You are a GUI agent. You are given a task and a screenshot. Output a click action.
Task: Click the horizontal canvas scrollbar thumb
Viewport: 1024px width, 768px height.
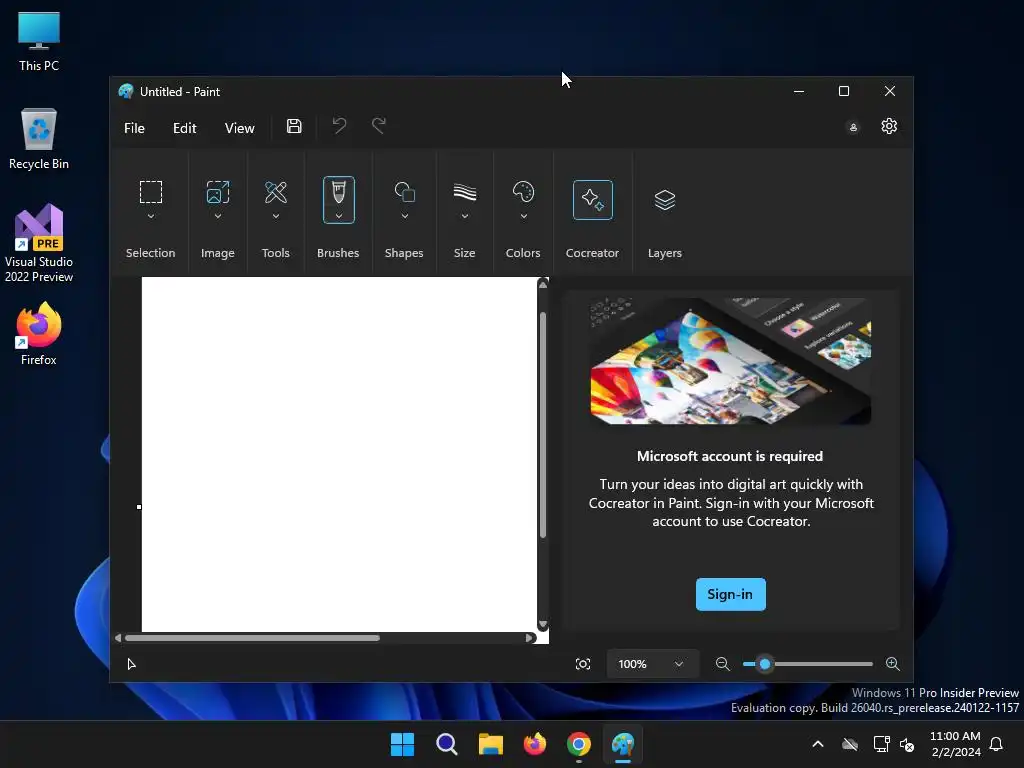click(252, 638)
